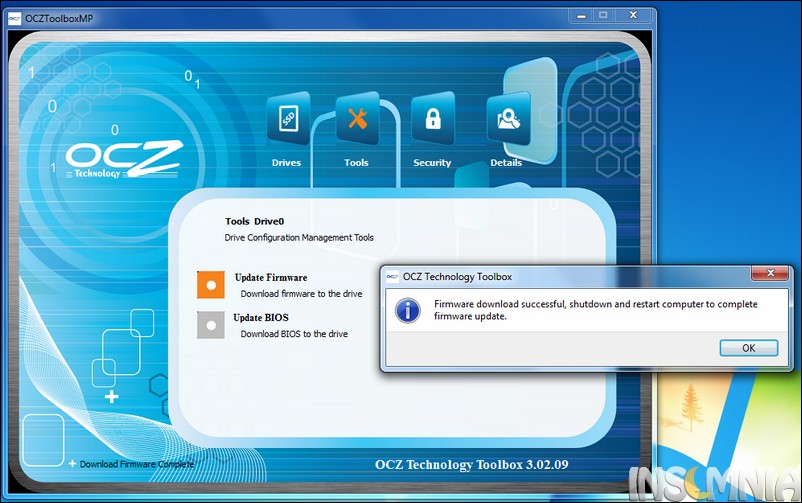Viewport: 802px width, 503px height.
Task: Click the 'OCZ Technology Toolbox 3.02.09' version text
Action: 472,465
